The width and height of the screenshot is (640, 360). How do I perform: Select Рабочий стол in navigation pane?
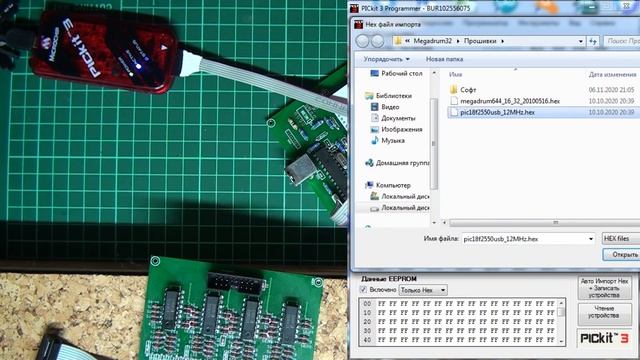tap(402, 73)
